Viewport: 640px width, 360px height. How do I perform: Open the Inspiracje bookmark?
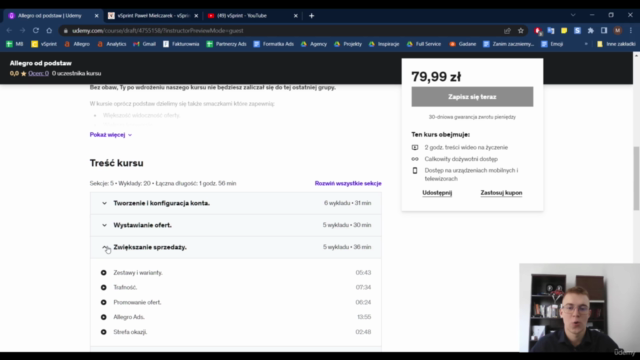point(384,44)
